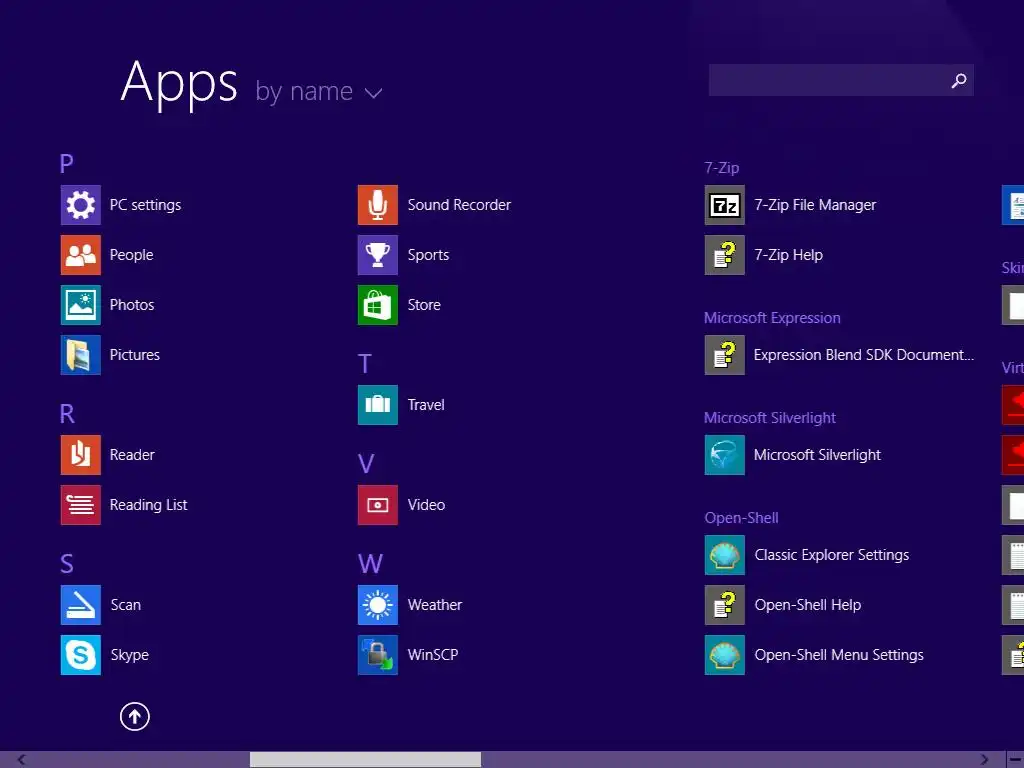Viewport: 1024px width, 768px height.
Task: Open the 7-Zip Help icon
Action: click(724, 255)
